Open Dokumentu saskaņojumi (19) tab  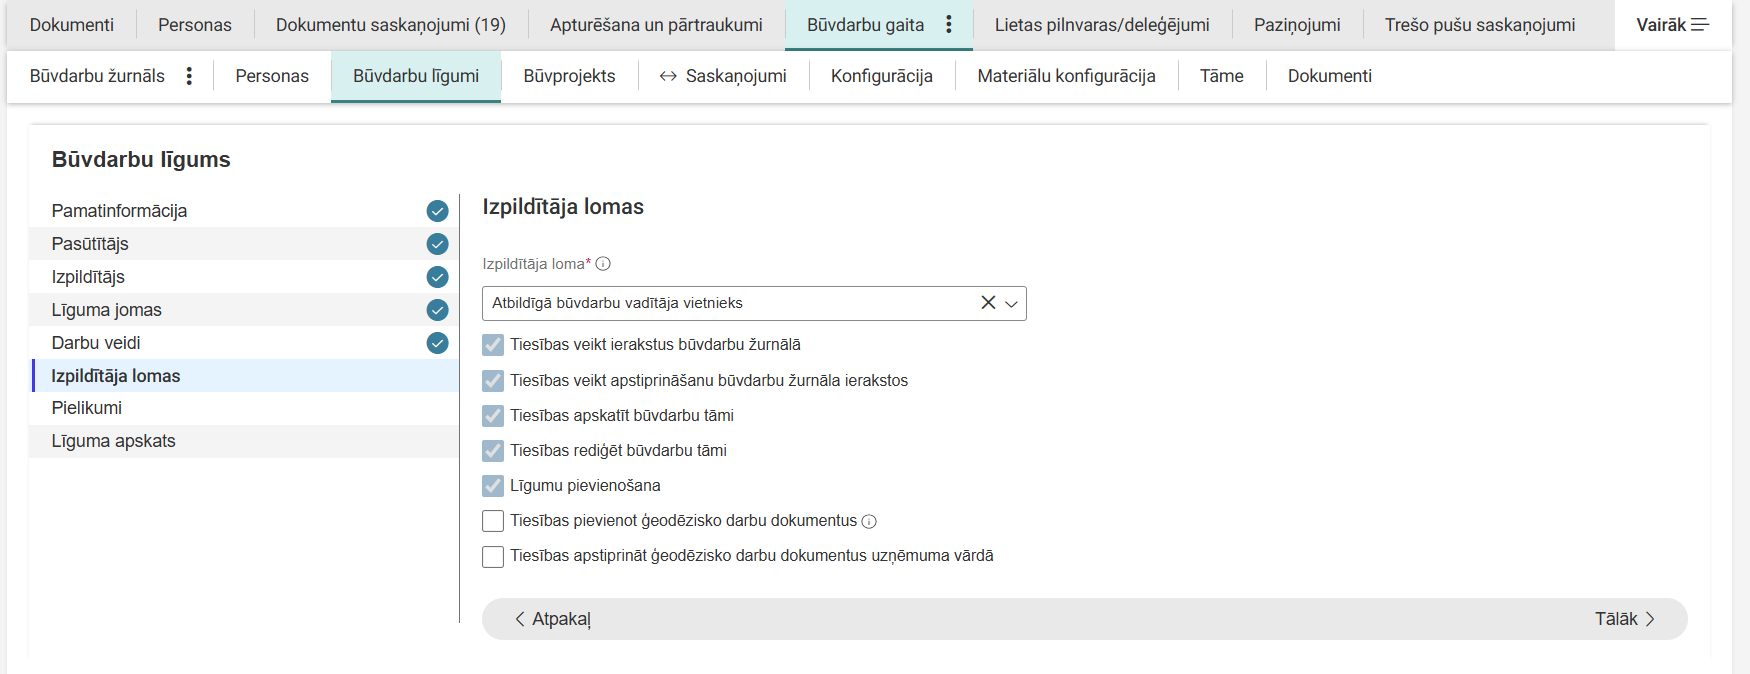pos(391,25)
